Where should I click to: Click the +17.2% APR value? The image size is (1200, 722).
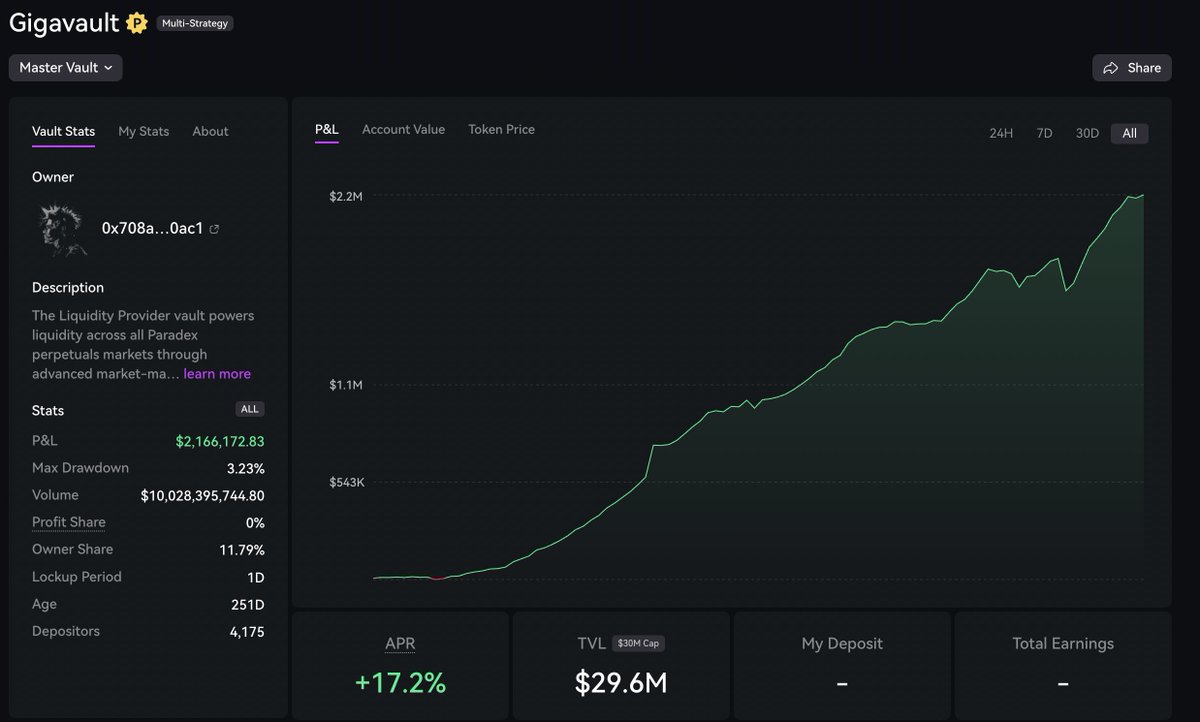point(400,683)
